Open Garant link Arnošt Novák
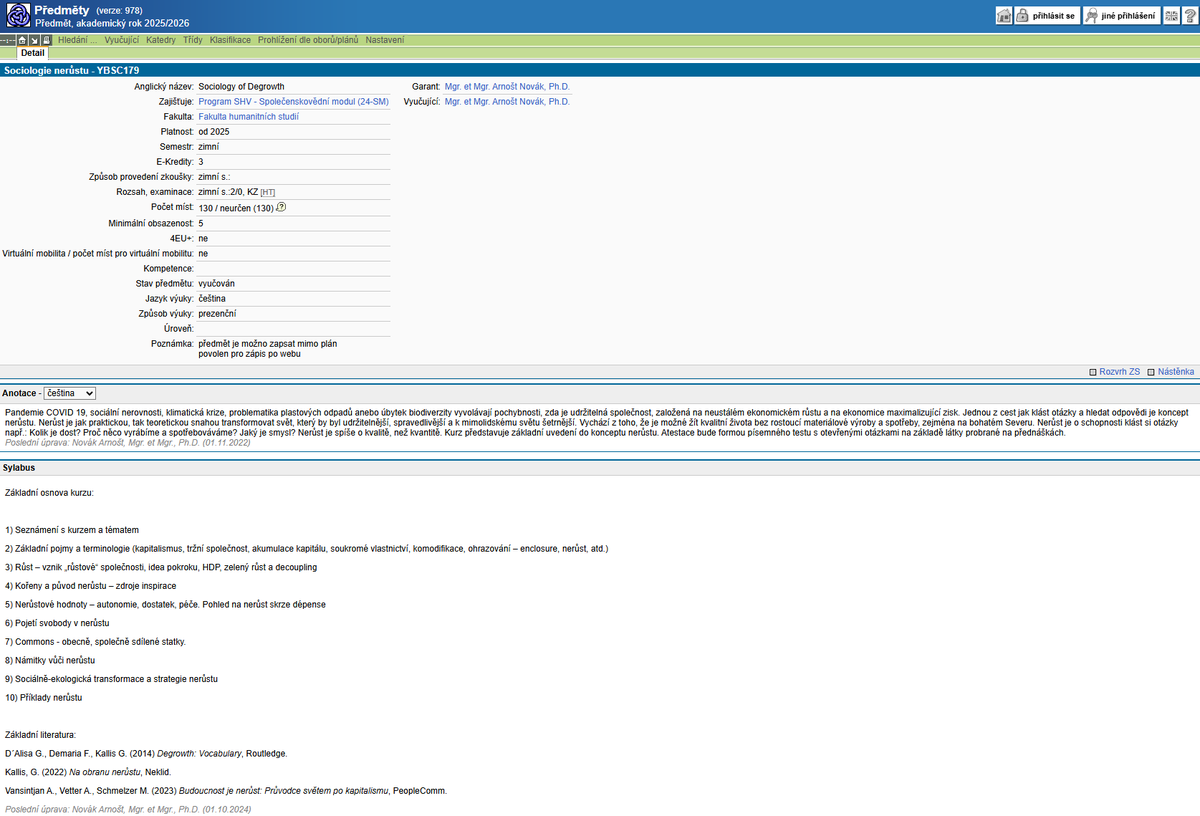This screenshot has height=816, width=1200. click(x=507, y=87)
